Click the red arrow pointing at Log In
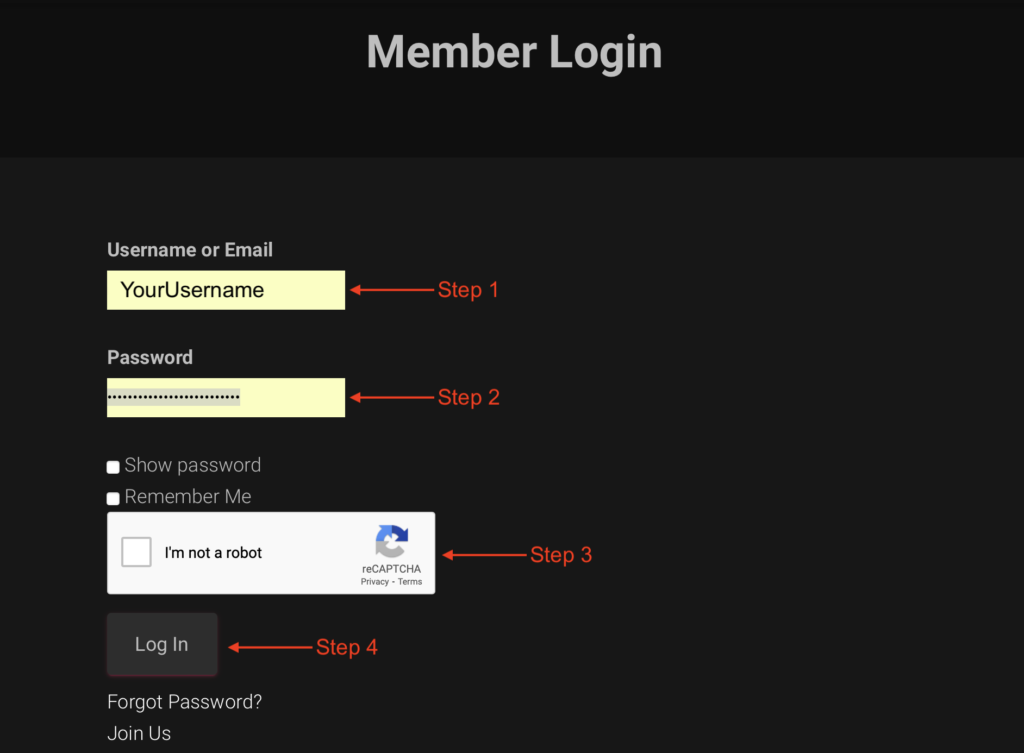 (x=270, y=647)
